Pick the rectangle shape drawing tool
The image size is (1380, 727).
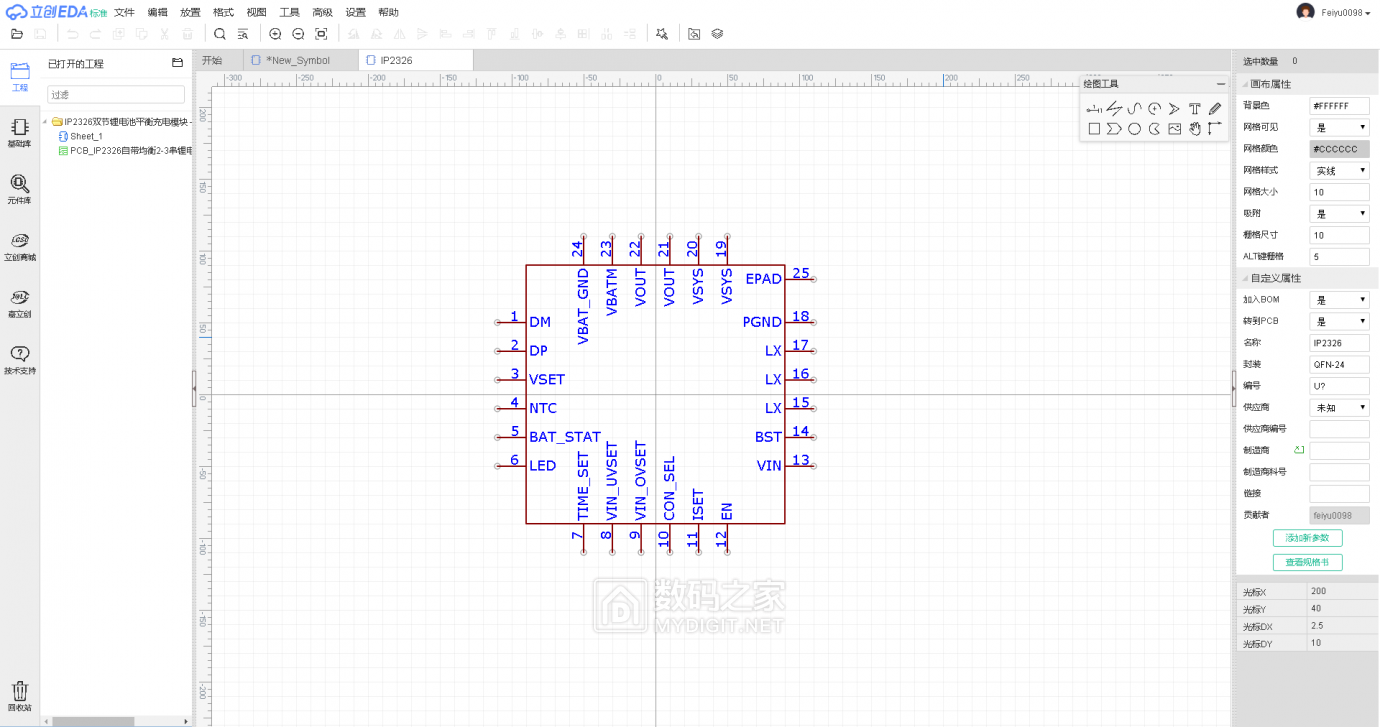(x=1094, y=129)
